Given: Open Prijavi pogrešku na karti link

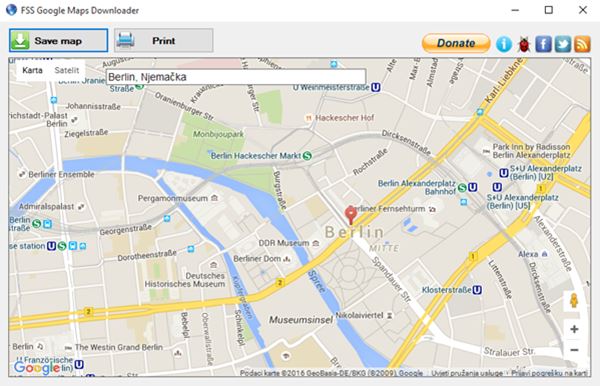Looking at the screenshot, I should pyautogui.click(x=549, y=373).
